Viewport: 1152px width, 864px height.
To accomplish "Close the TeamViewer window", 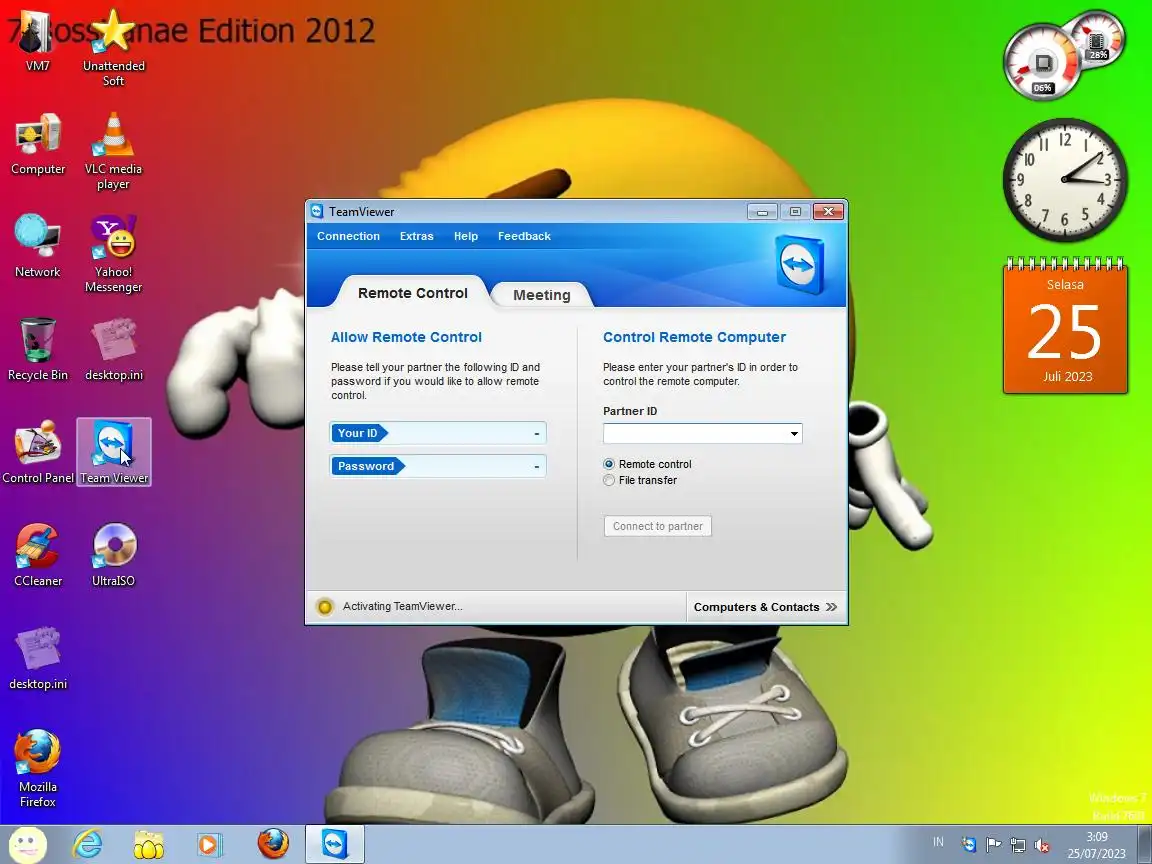I will tap(828, 212).
